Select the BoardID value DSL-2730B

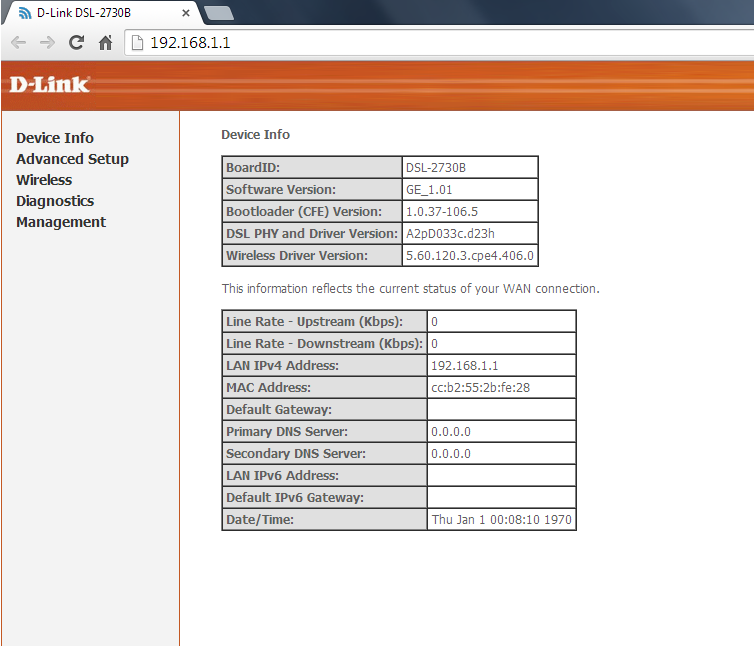tap(436, 168)
